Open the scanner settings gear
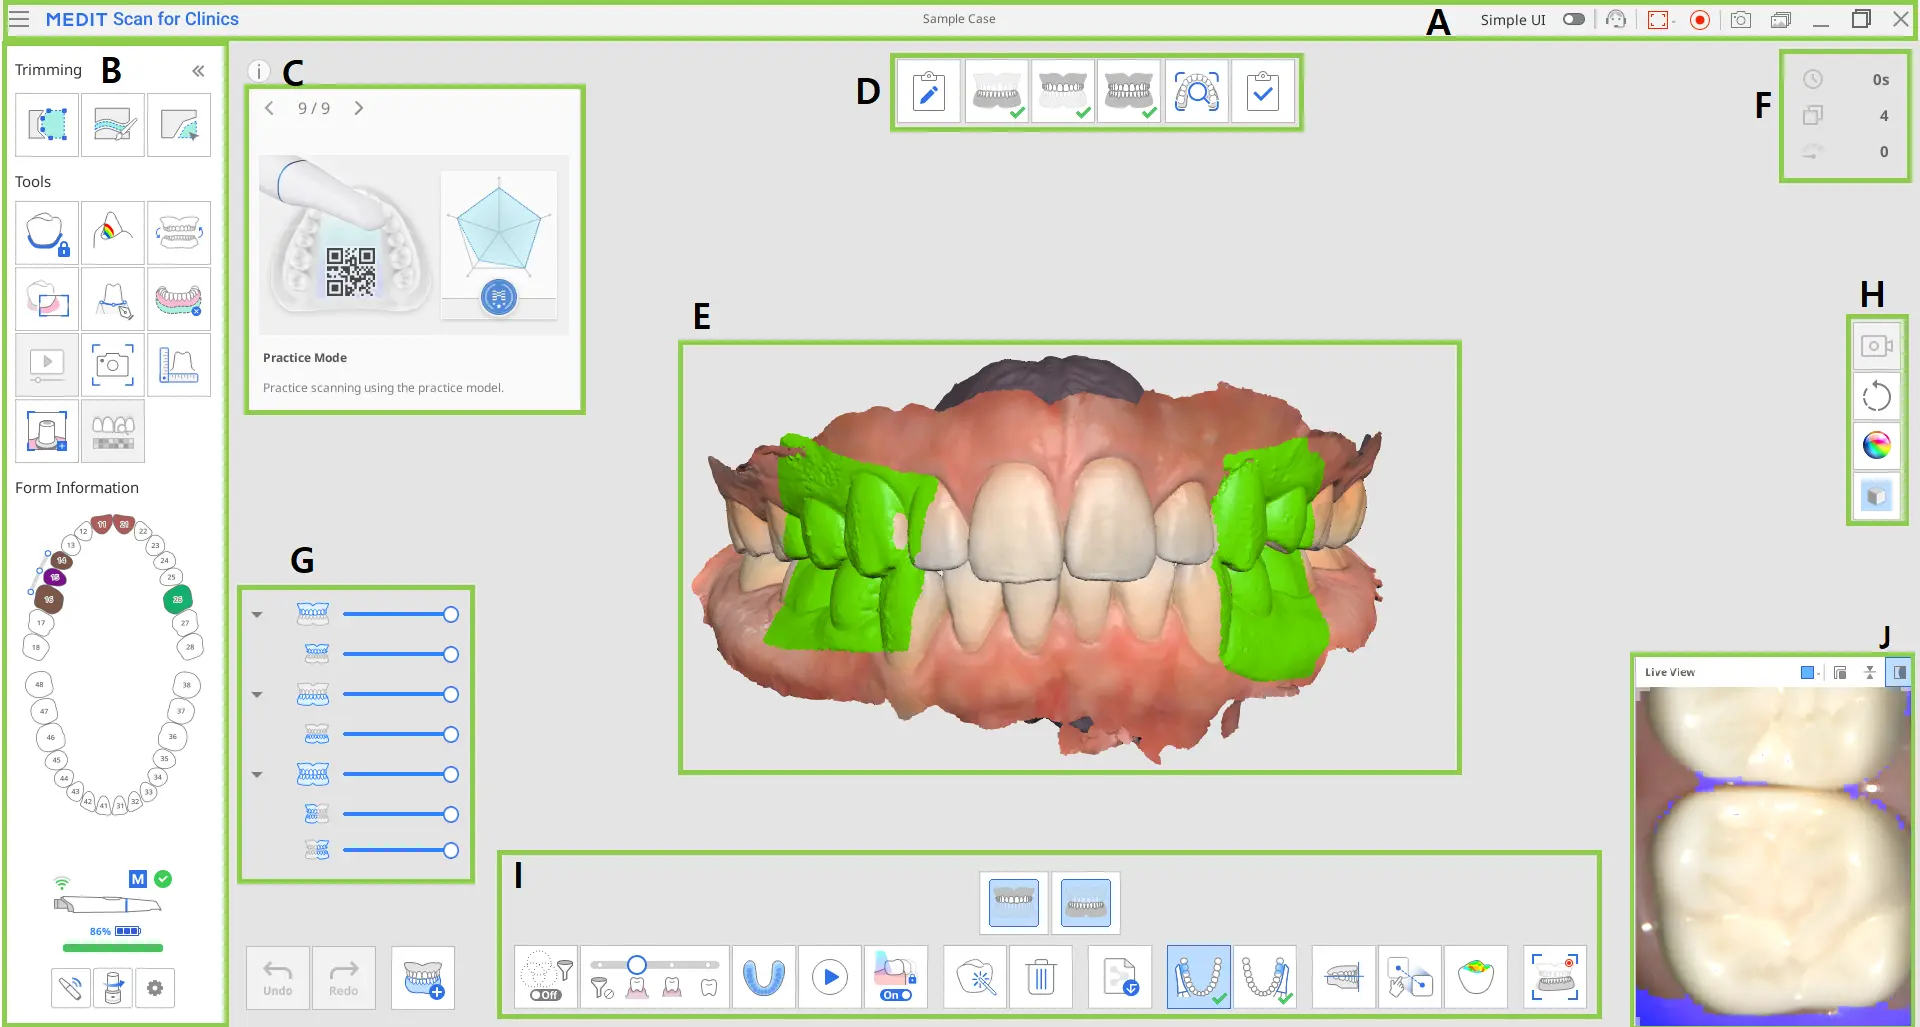The height and width of the screenshot is (1027, 1920). pyautogui.click(x=154, y=988)
